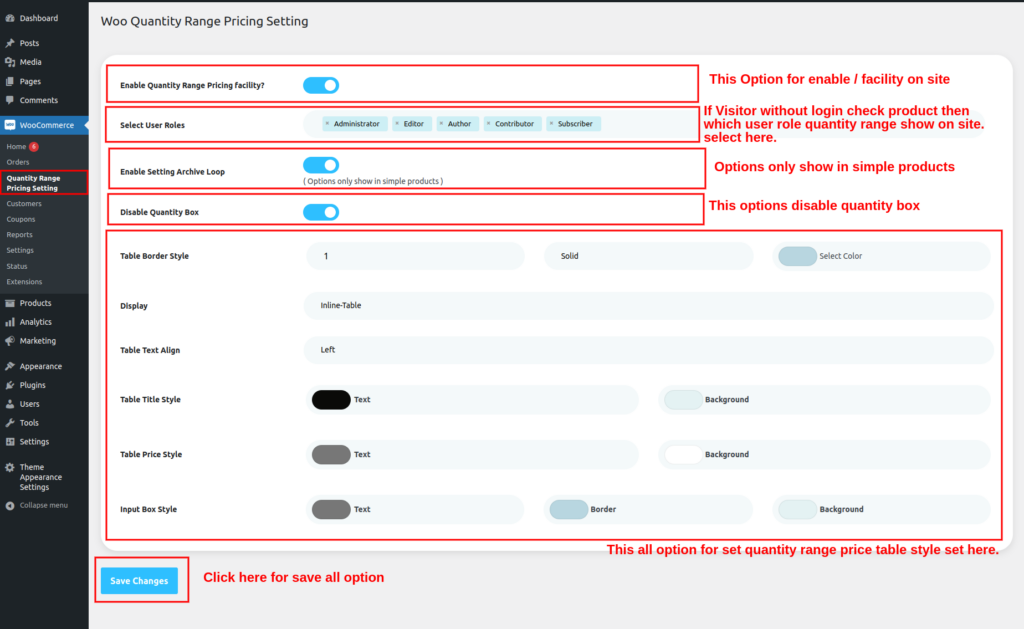Click the Appearance brush icon
The image size is (1024, 629).
tap(10, 366)
